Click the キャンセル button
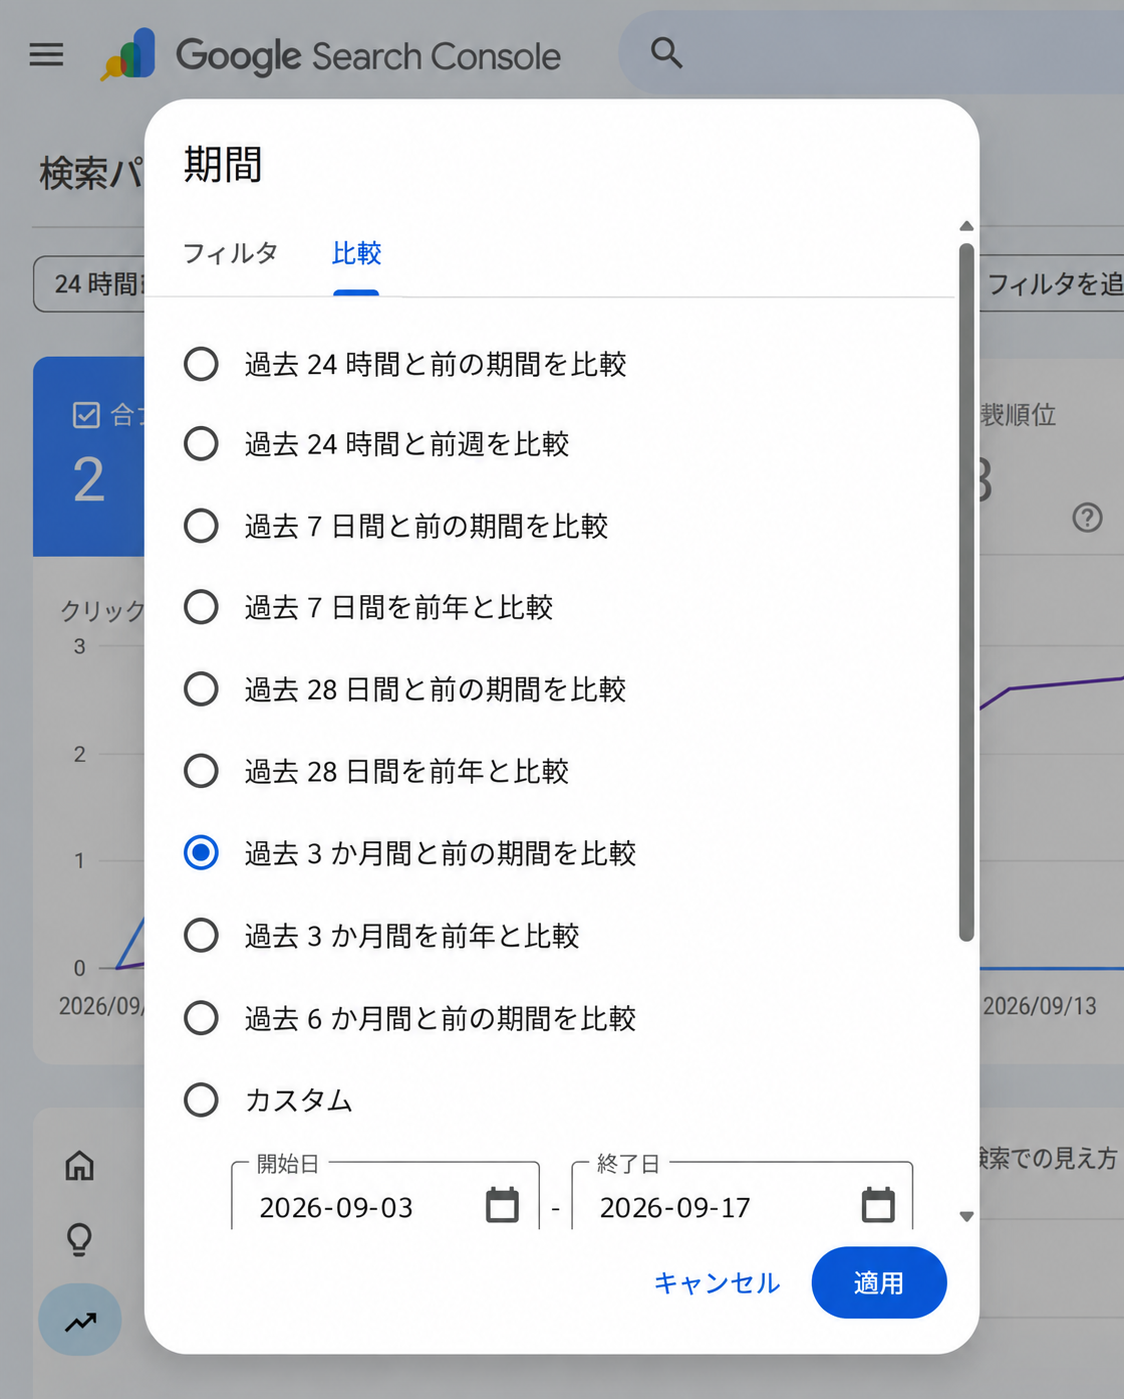 pyautogui.click(x=716, y=1283)
